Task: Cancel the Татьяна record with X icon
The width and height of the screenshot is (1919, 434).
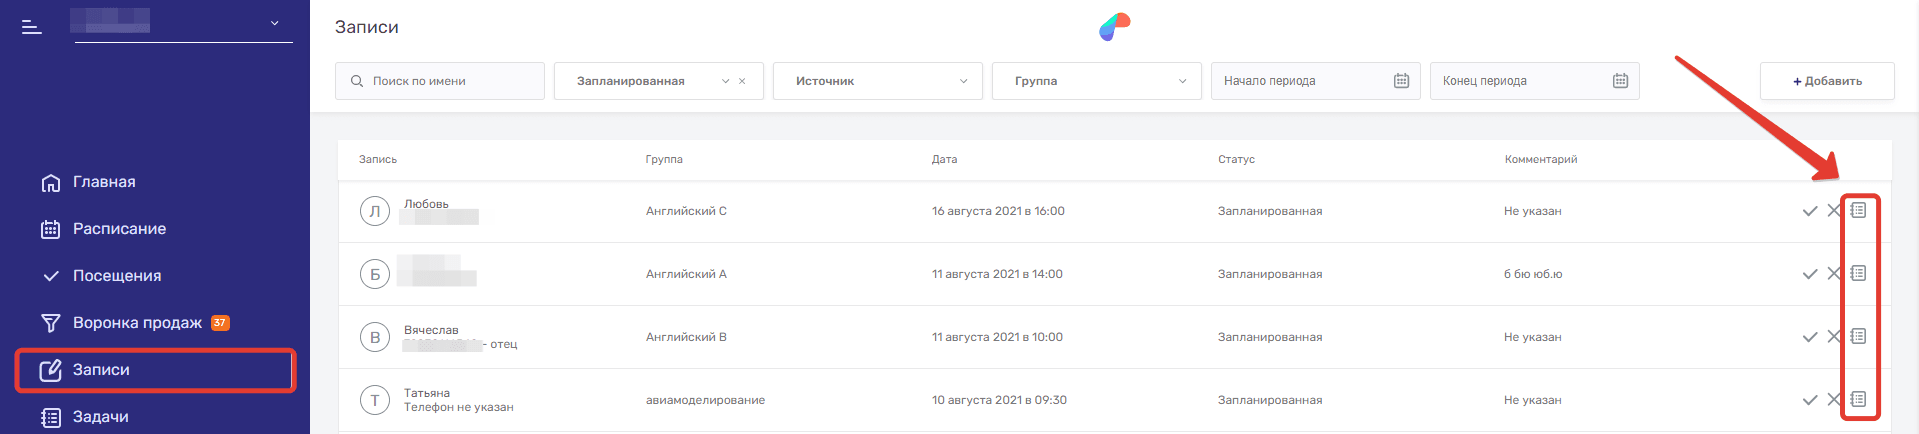Action: [x=1833, y=400]
